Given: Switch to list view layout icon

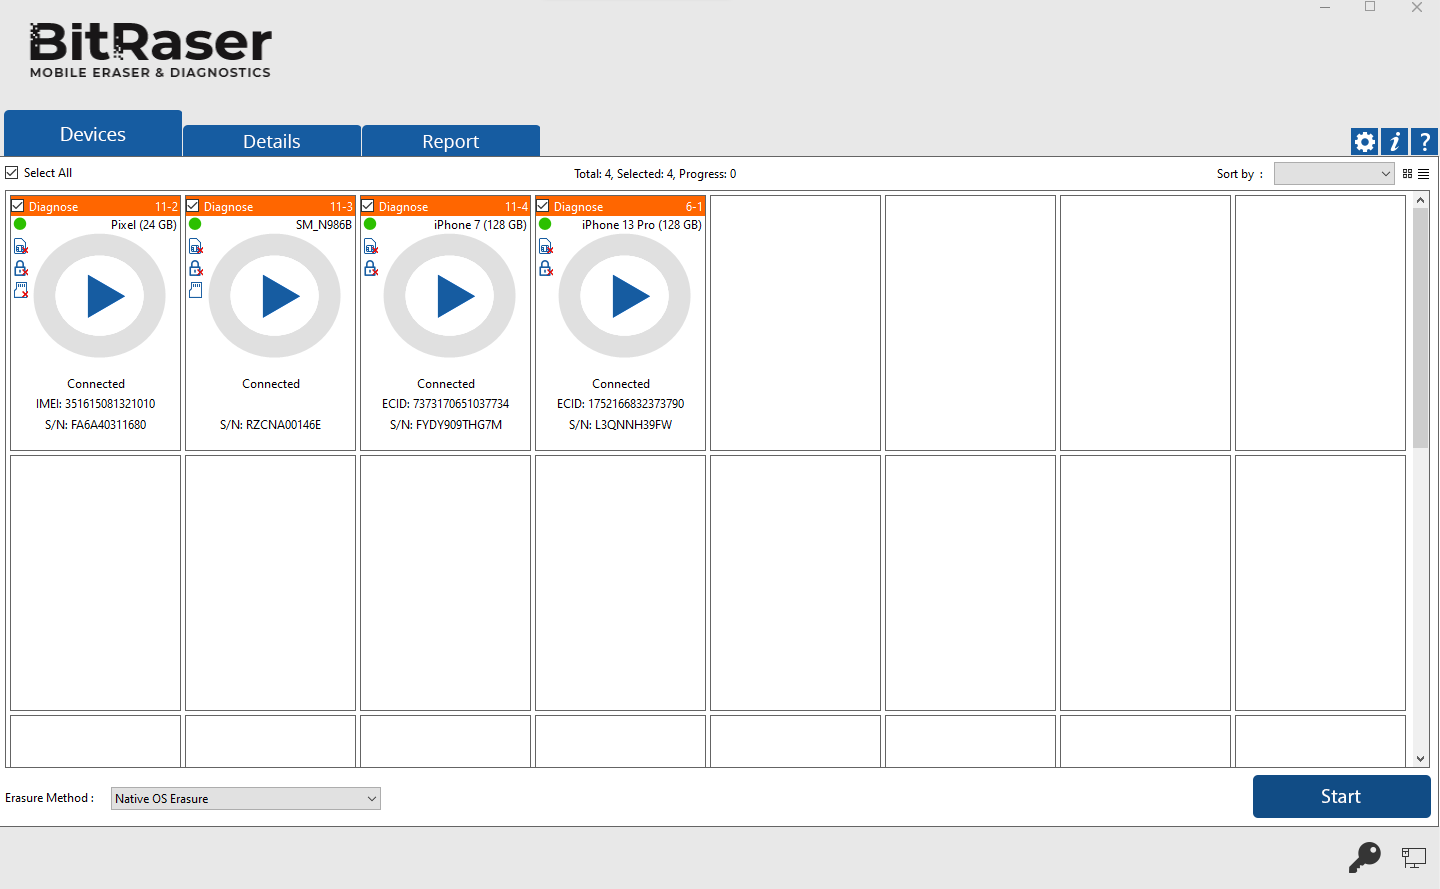Looking at the screenshot, I should pyautogui.click(x=1423, y=174).
